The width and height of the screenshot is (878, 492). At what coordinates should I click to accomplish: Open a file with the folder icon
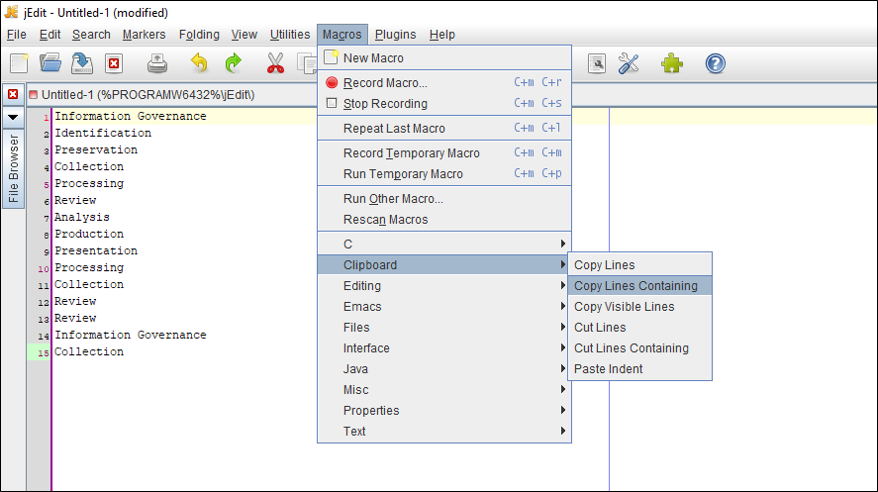click(x=50, y=63)
